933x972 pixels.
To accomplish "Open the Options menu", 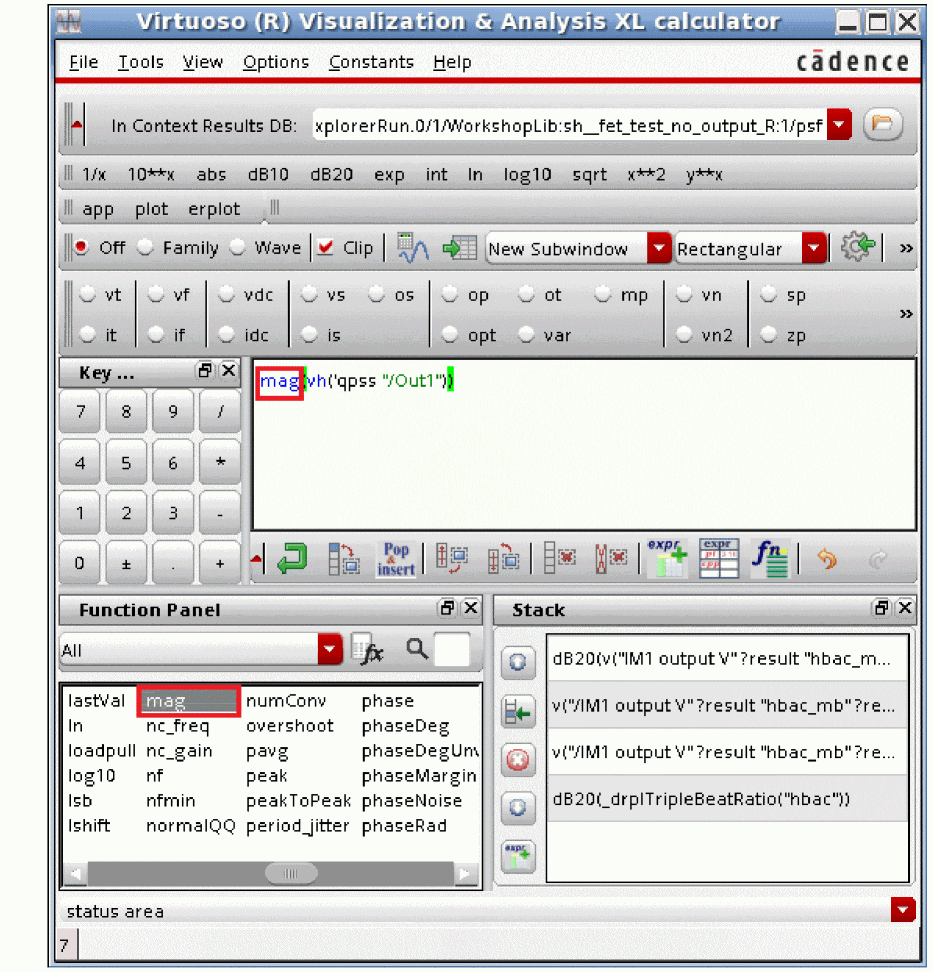I will tap(275, 62).
